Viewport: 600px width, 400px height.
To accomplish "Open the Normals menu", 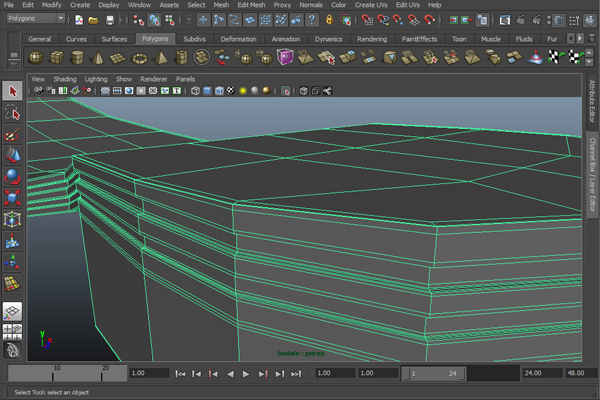I will (x=311, y=5).
